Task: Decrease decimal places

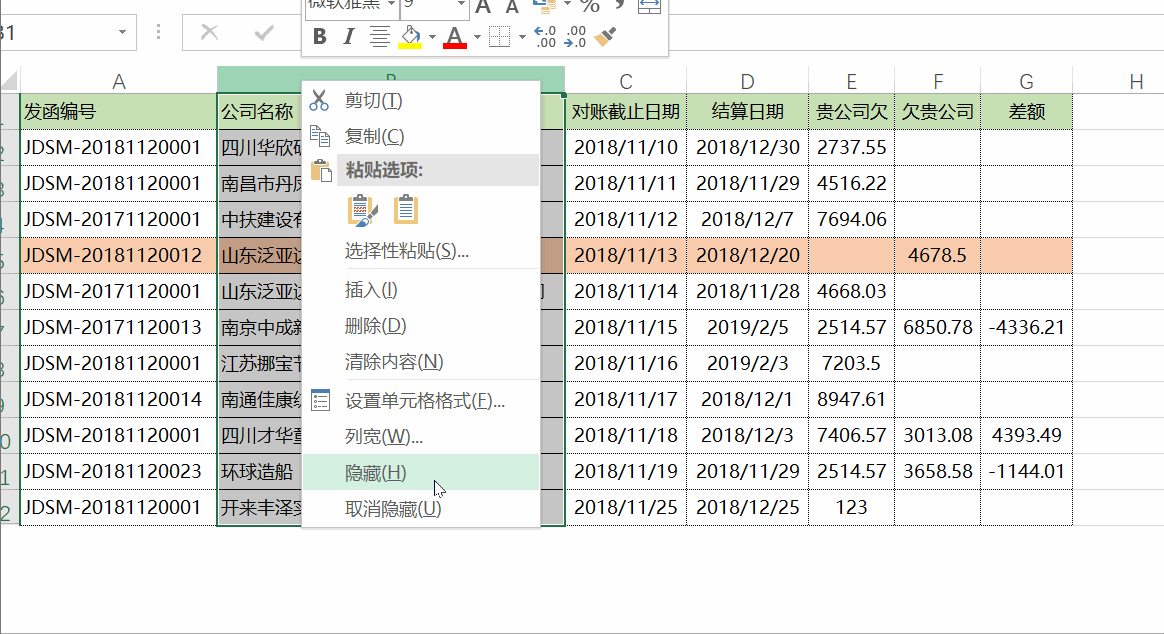Action: (x=575, y=36)
